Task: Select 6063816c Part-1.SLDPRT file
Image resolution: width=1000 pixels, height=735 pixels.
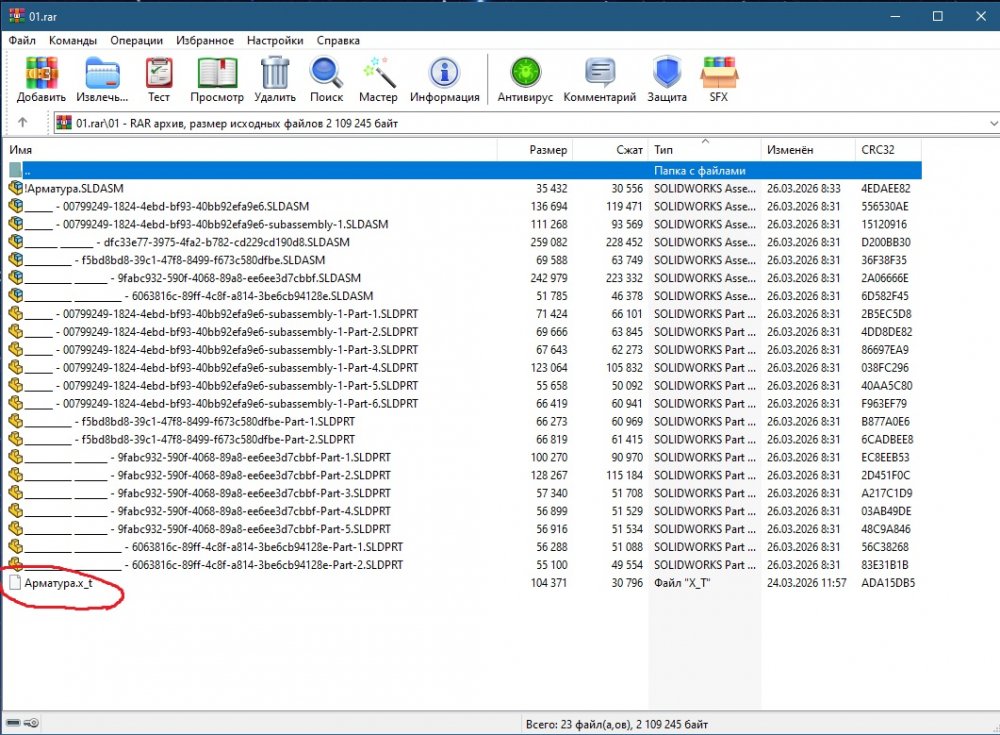Action: 214,547
